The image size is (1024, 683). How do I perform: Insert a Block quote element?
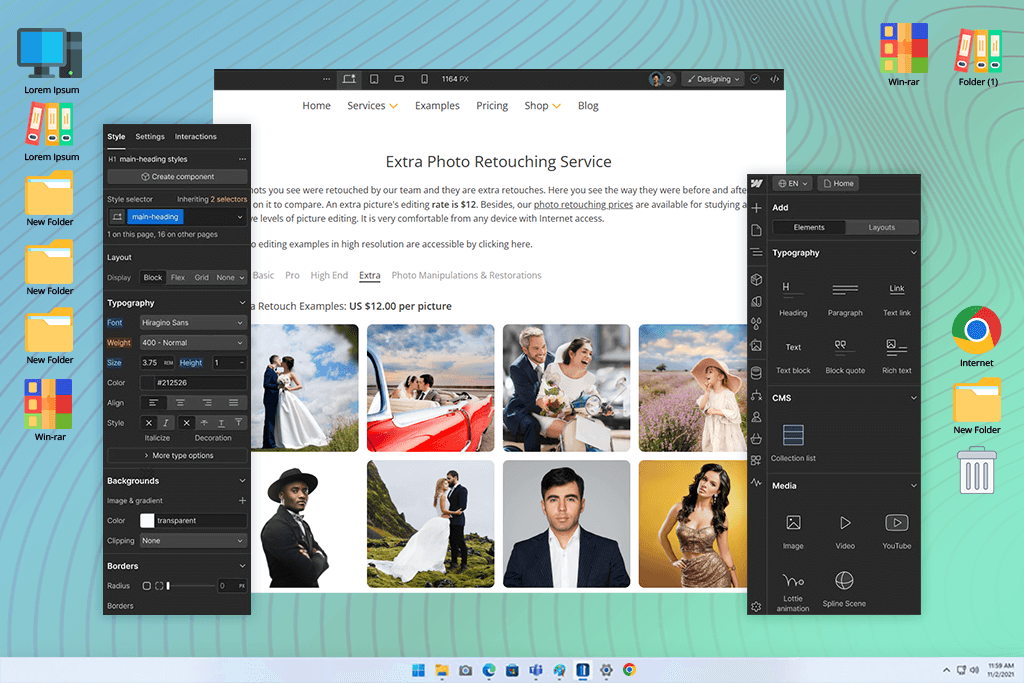pyautogui.click(x=845, y=354)
